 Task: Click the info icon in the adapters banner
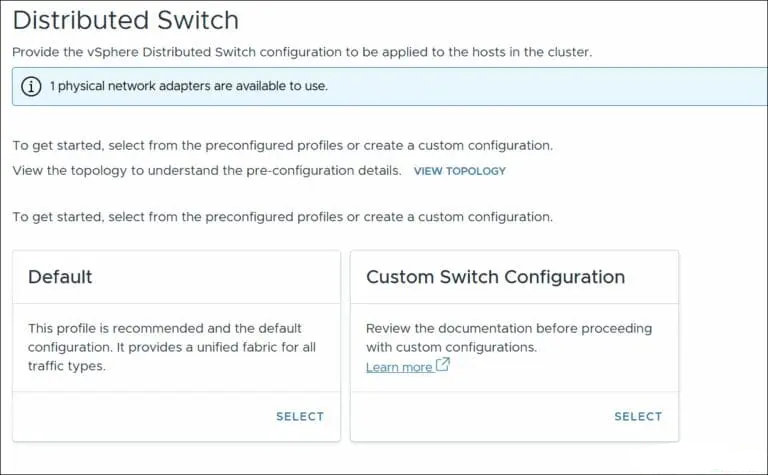pyautogui.click(x=31, y=86)
